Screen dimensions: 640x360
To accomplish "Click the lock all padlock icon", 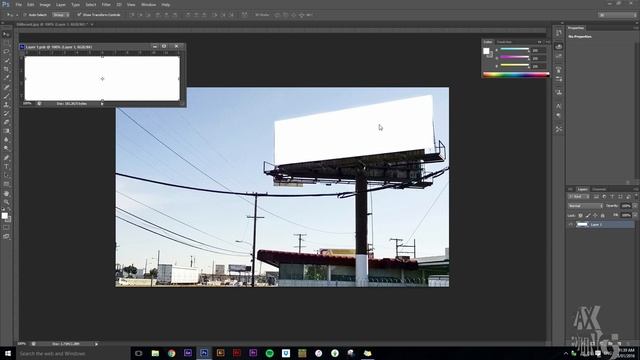I will pyautogui.click(x=602, y=215).
